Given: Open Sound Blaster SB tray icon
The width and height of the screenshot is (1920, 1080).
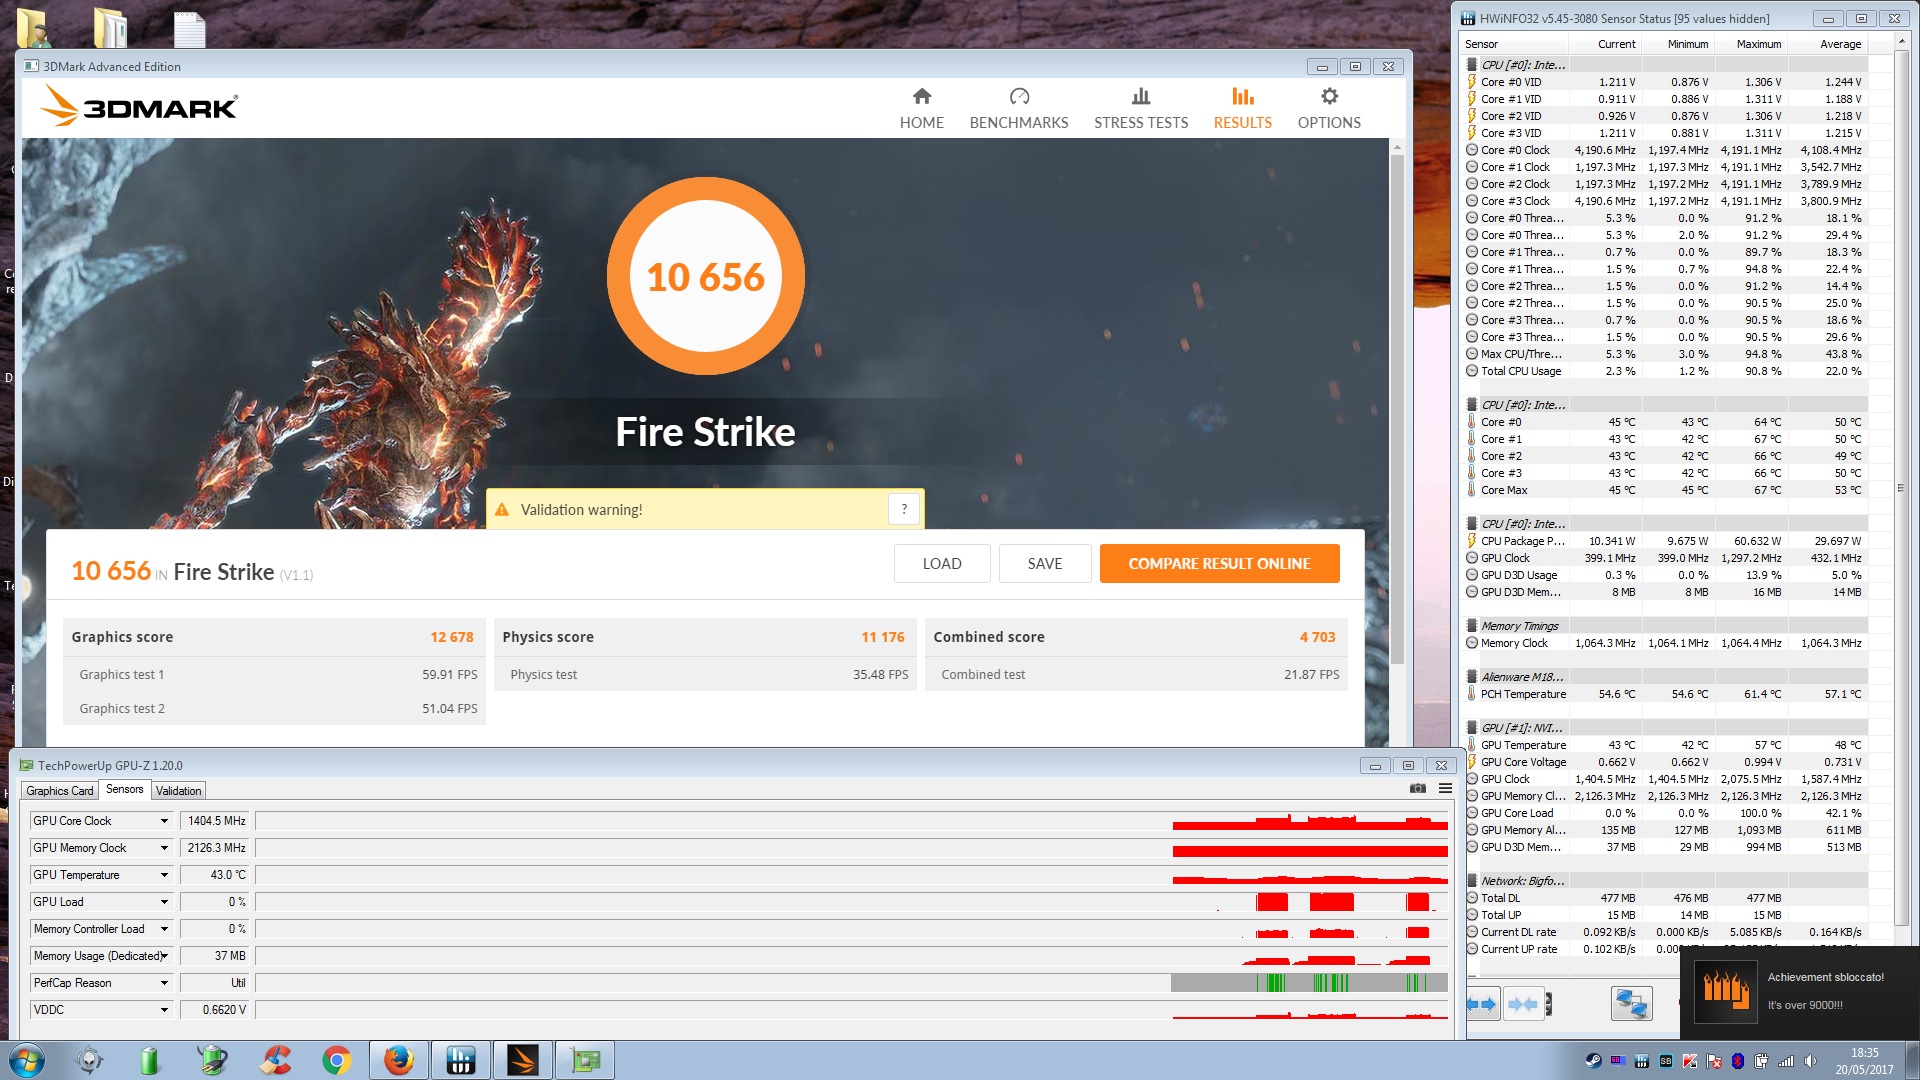Looking at the screenshot, I should (1666, 1061).
